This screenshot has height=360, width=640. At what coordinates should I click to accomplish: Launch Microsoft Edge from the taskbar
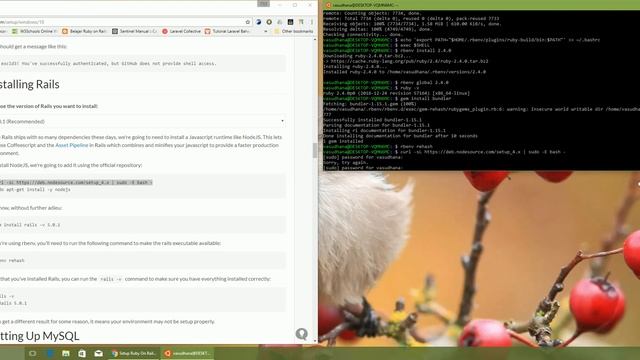[50, 353]
